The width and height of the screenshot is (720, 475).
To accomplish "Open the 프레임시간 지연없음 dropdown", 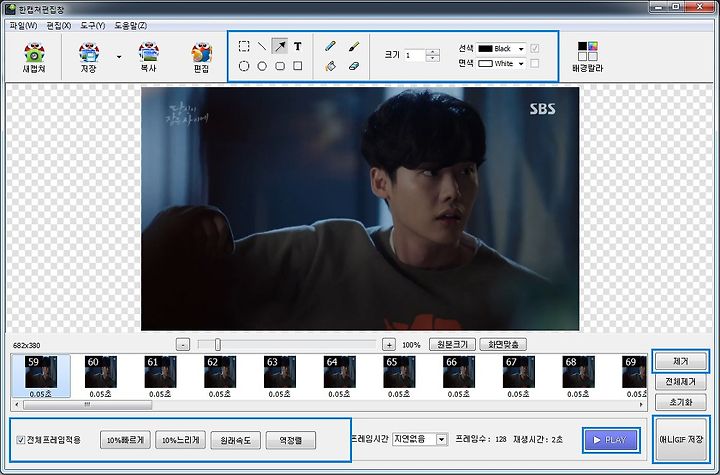I will [x=420, y=439].
